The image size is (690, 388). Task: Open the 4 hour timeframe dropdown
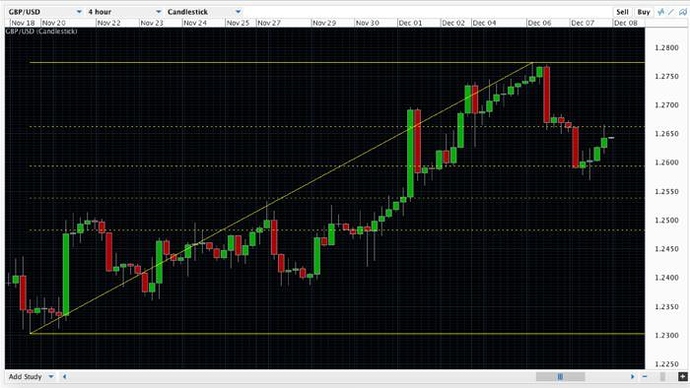[x=125, y=12]
